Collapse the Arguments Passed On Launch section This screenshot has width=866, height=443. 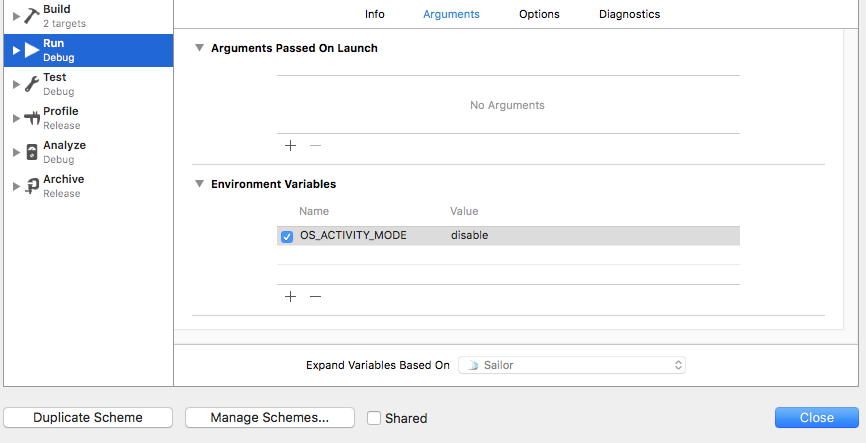click(x=199, y=48)
